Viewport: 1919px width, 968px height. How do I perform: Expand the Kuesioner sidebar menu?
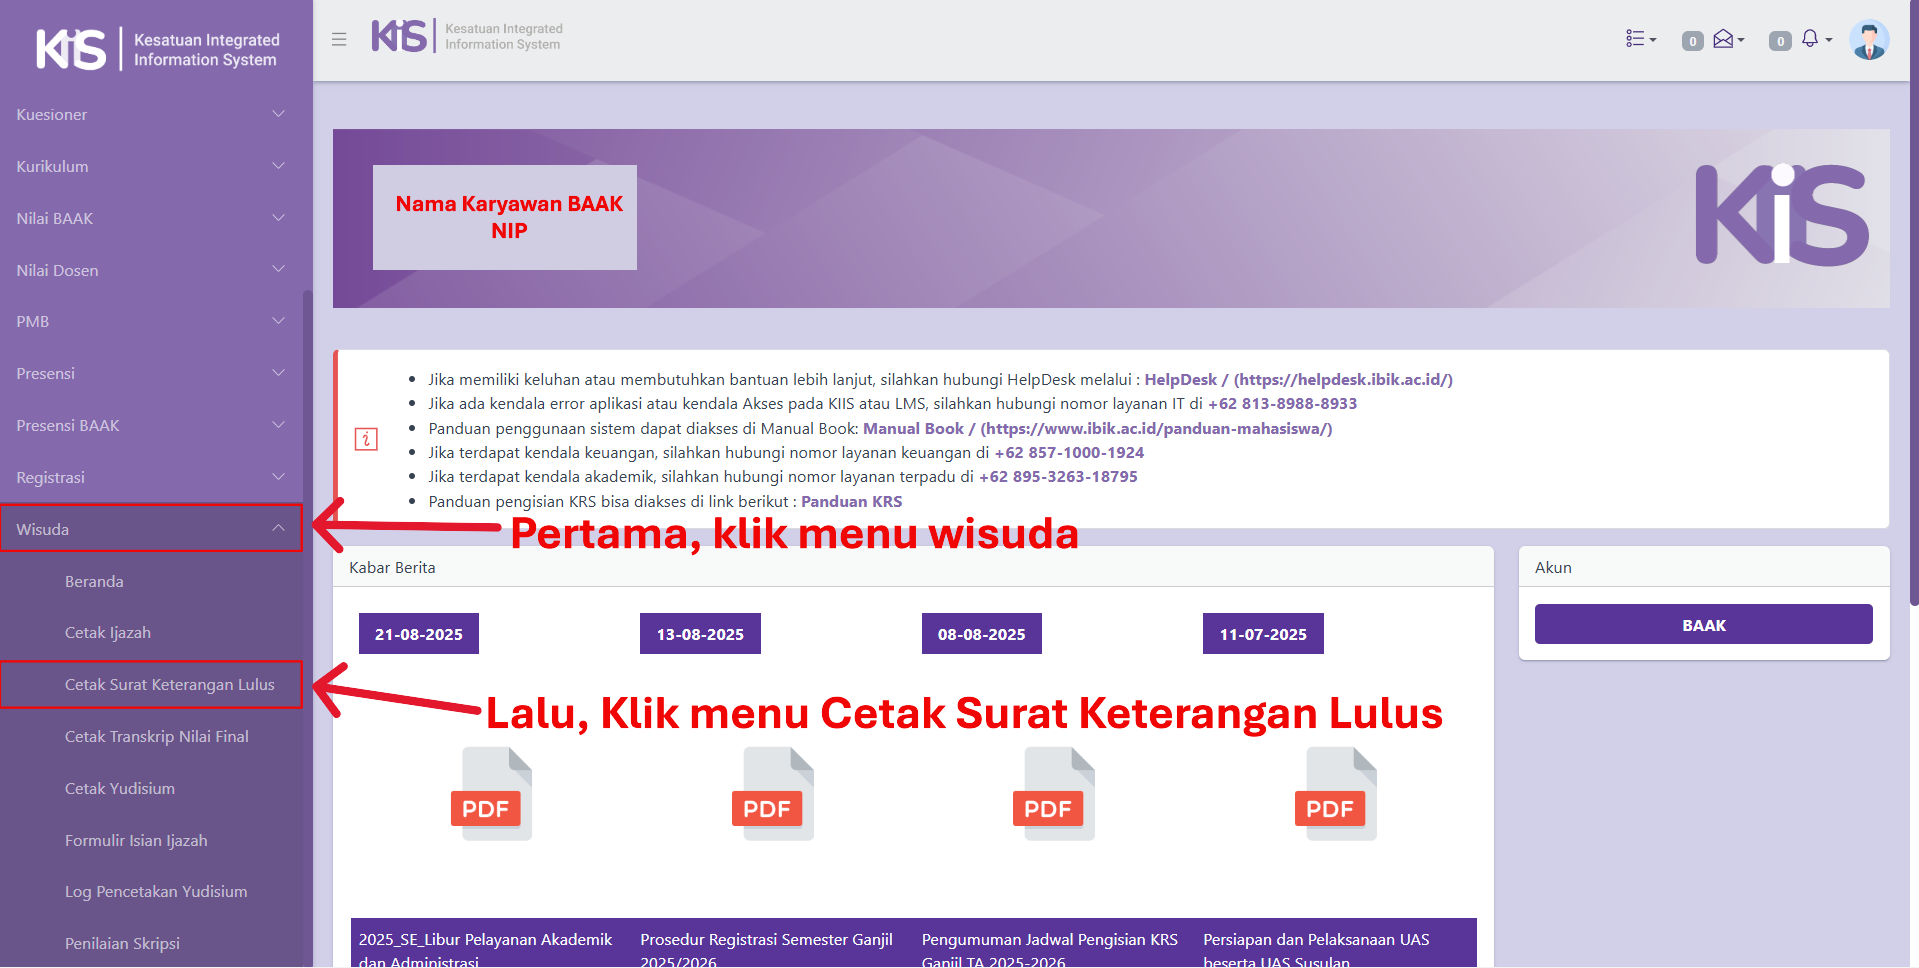coord(150,115)
